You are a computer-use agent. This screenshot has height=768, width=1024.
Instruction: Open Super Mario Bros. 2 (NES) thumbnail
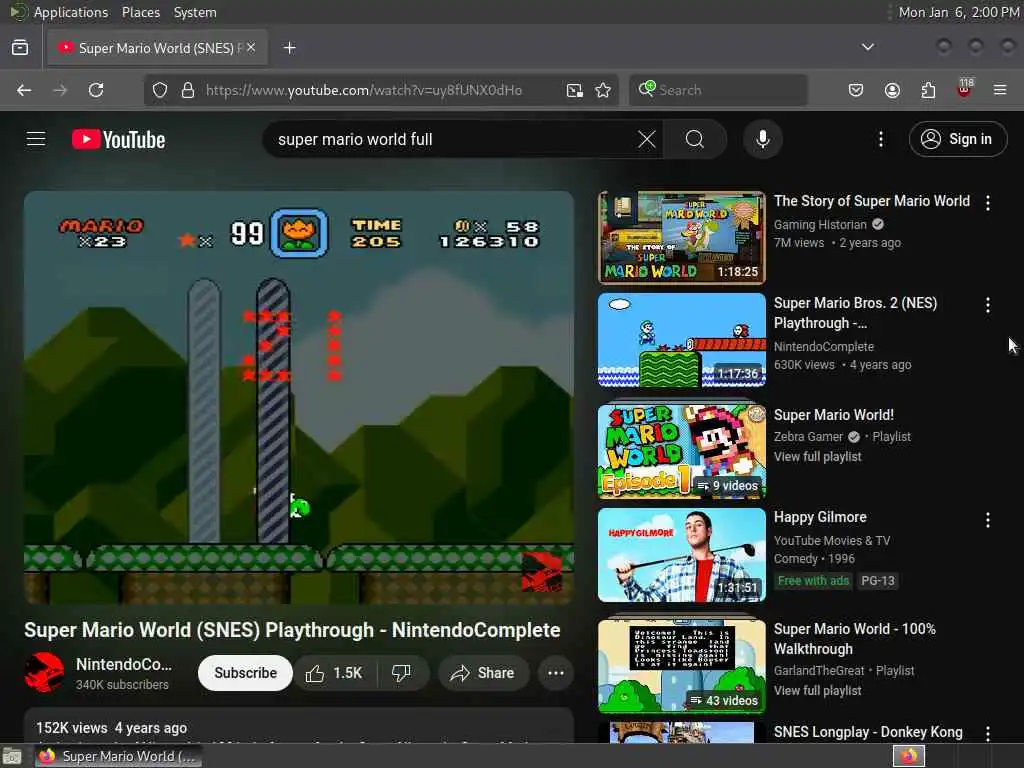[x=682, y=340]
